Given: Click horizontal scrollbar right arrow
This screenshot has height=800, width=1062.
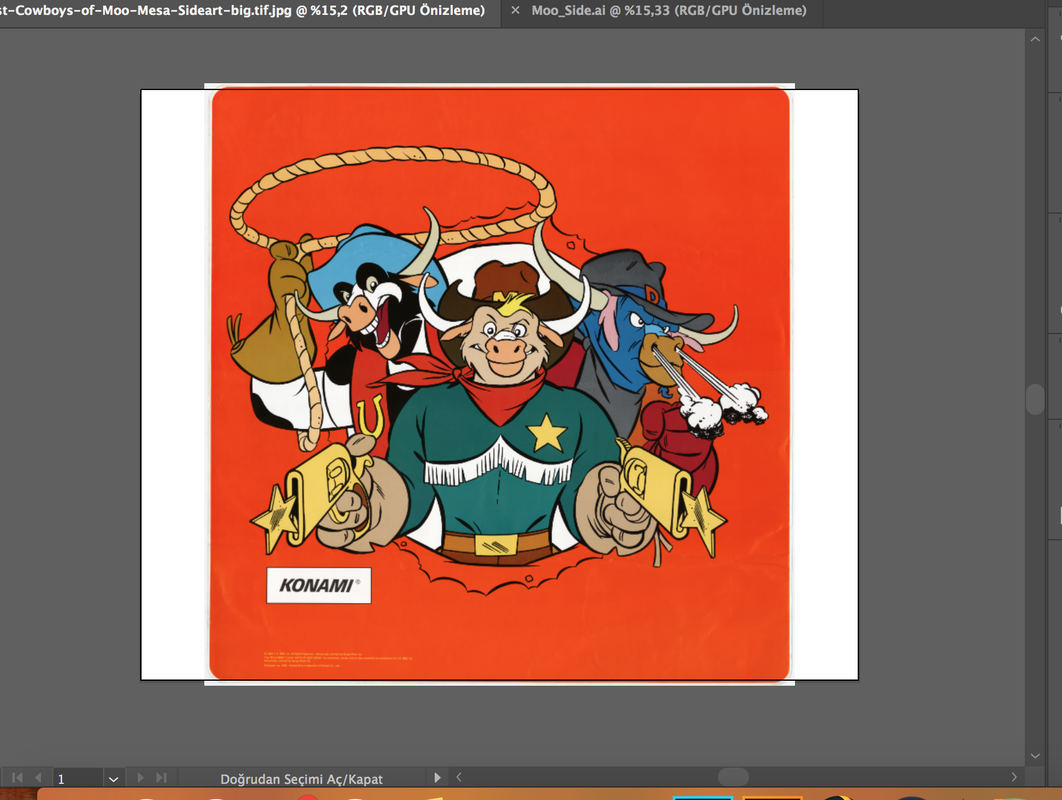Looking at the screenshot, I should tap(1014, 777).
